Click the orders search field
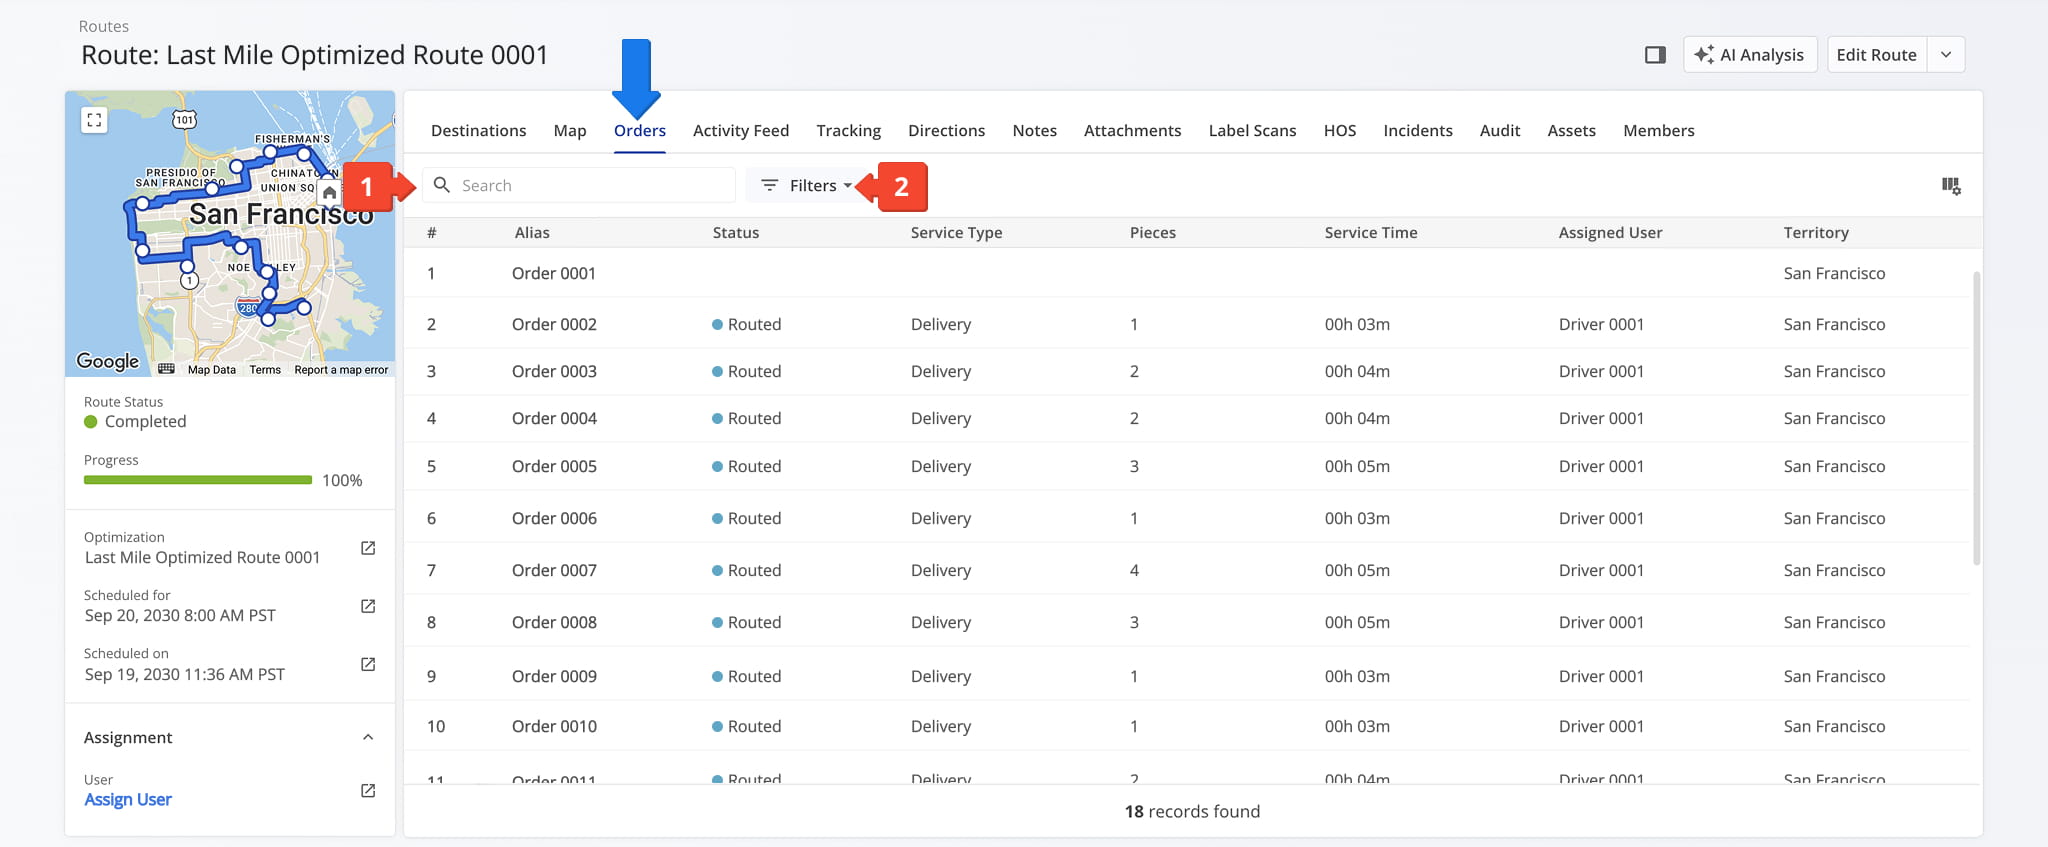The image size is (2048, 847). [580, 186]
